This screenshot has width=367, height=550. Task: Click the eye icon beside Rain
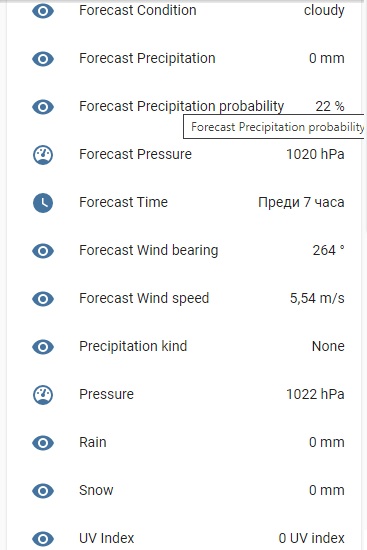tap(43, 443)
